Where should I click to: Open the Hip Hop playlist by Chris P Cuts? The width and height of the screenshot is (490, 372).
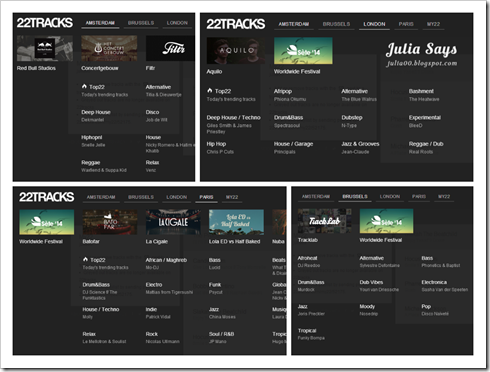[x=220, y=148]
